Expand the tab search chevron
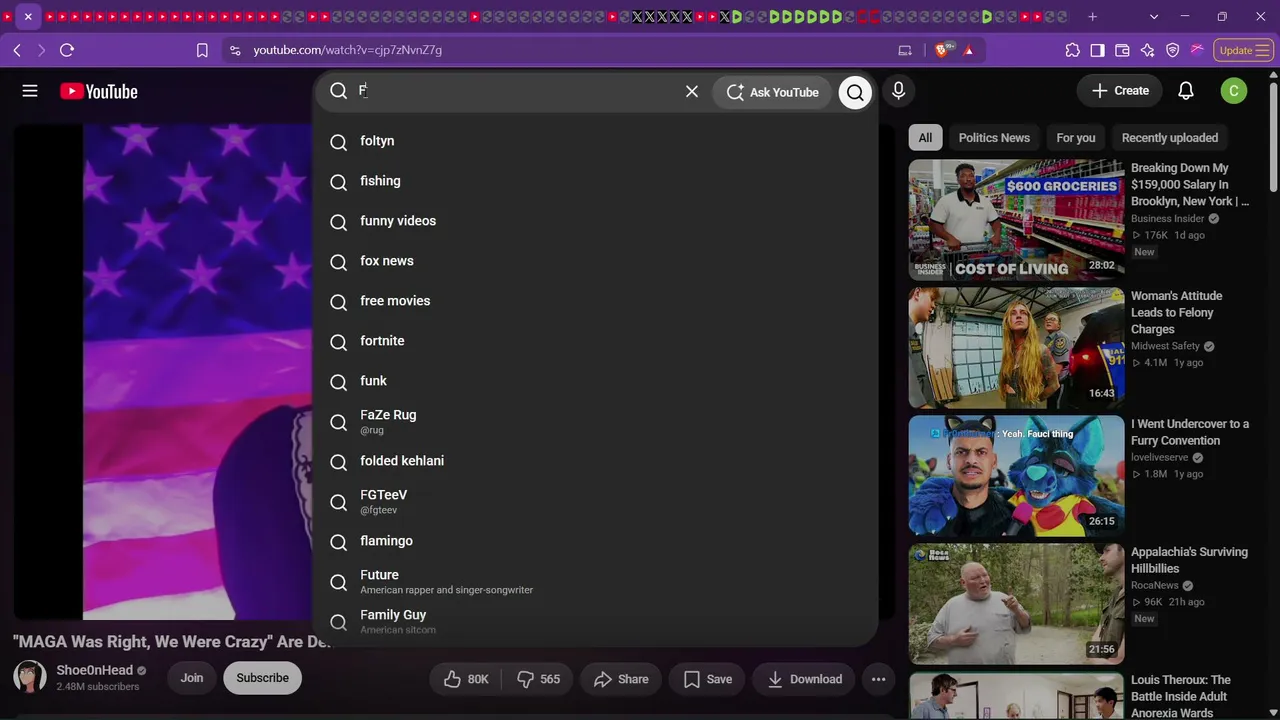The height and width of the screenshot is (720, 1280). click(1154, 17)
